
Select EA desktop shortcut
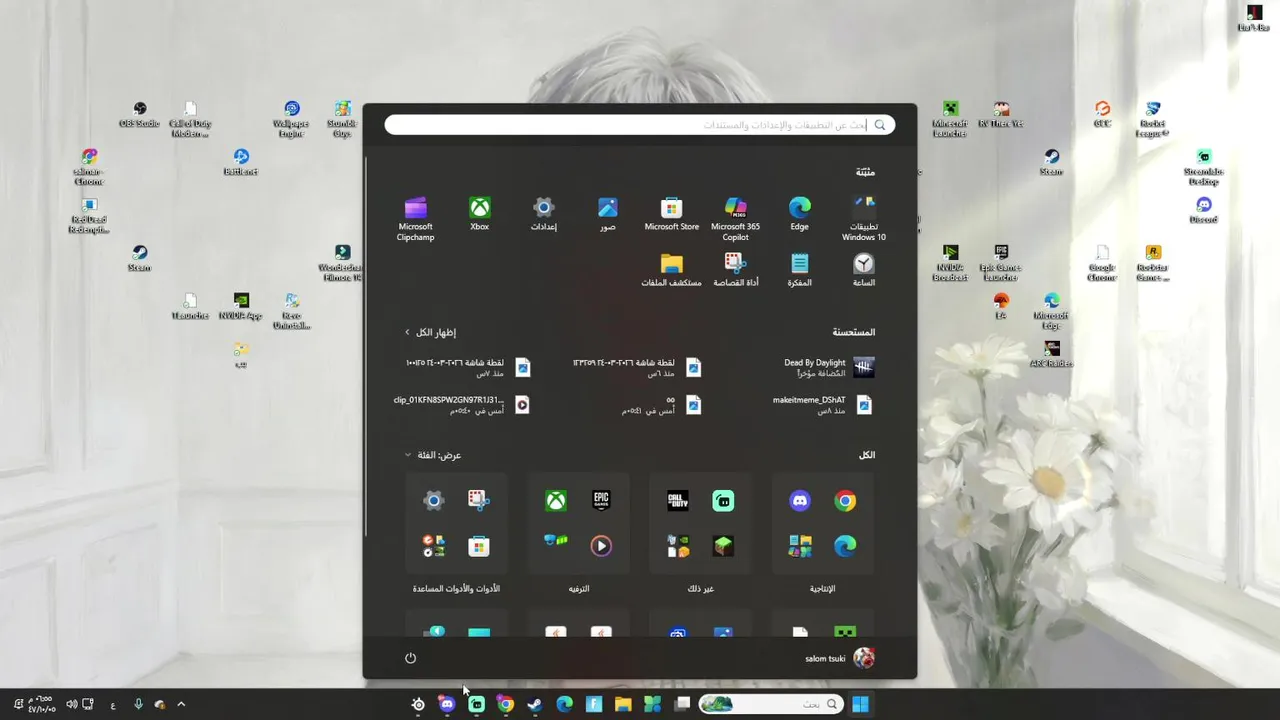(x=1001, y=306)
